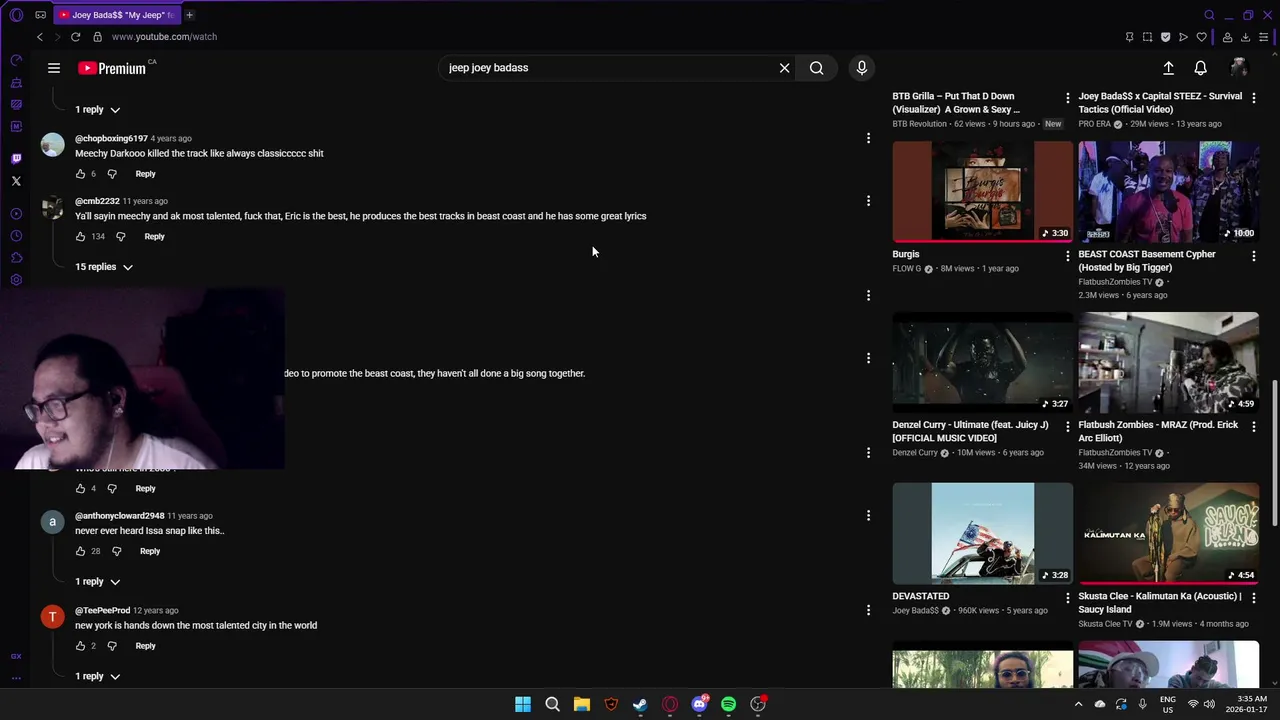1280x720 pixels.
Task: Open Extensions cube icon in sidebar
Action: pyautogui.click(x=16, y=258)
